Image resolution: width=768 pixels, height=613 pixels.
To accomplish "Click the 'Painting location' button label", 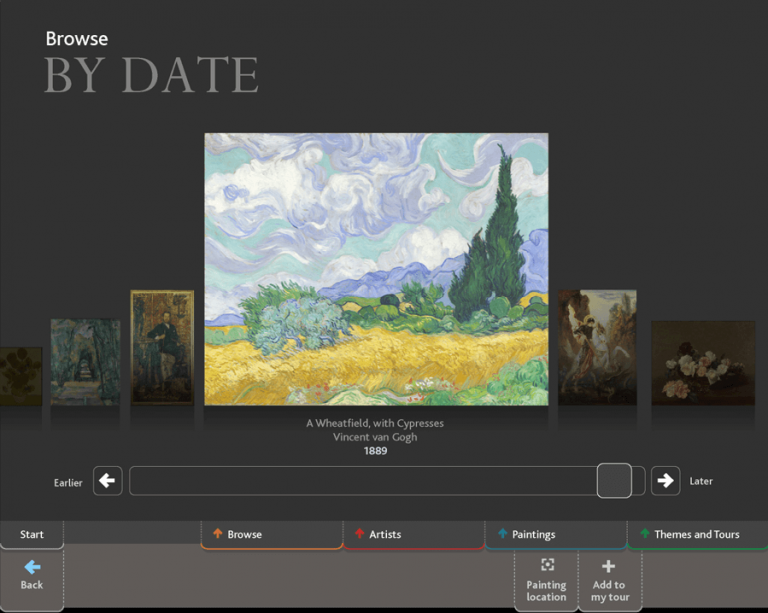I will click(546, 591).
